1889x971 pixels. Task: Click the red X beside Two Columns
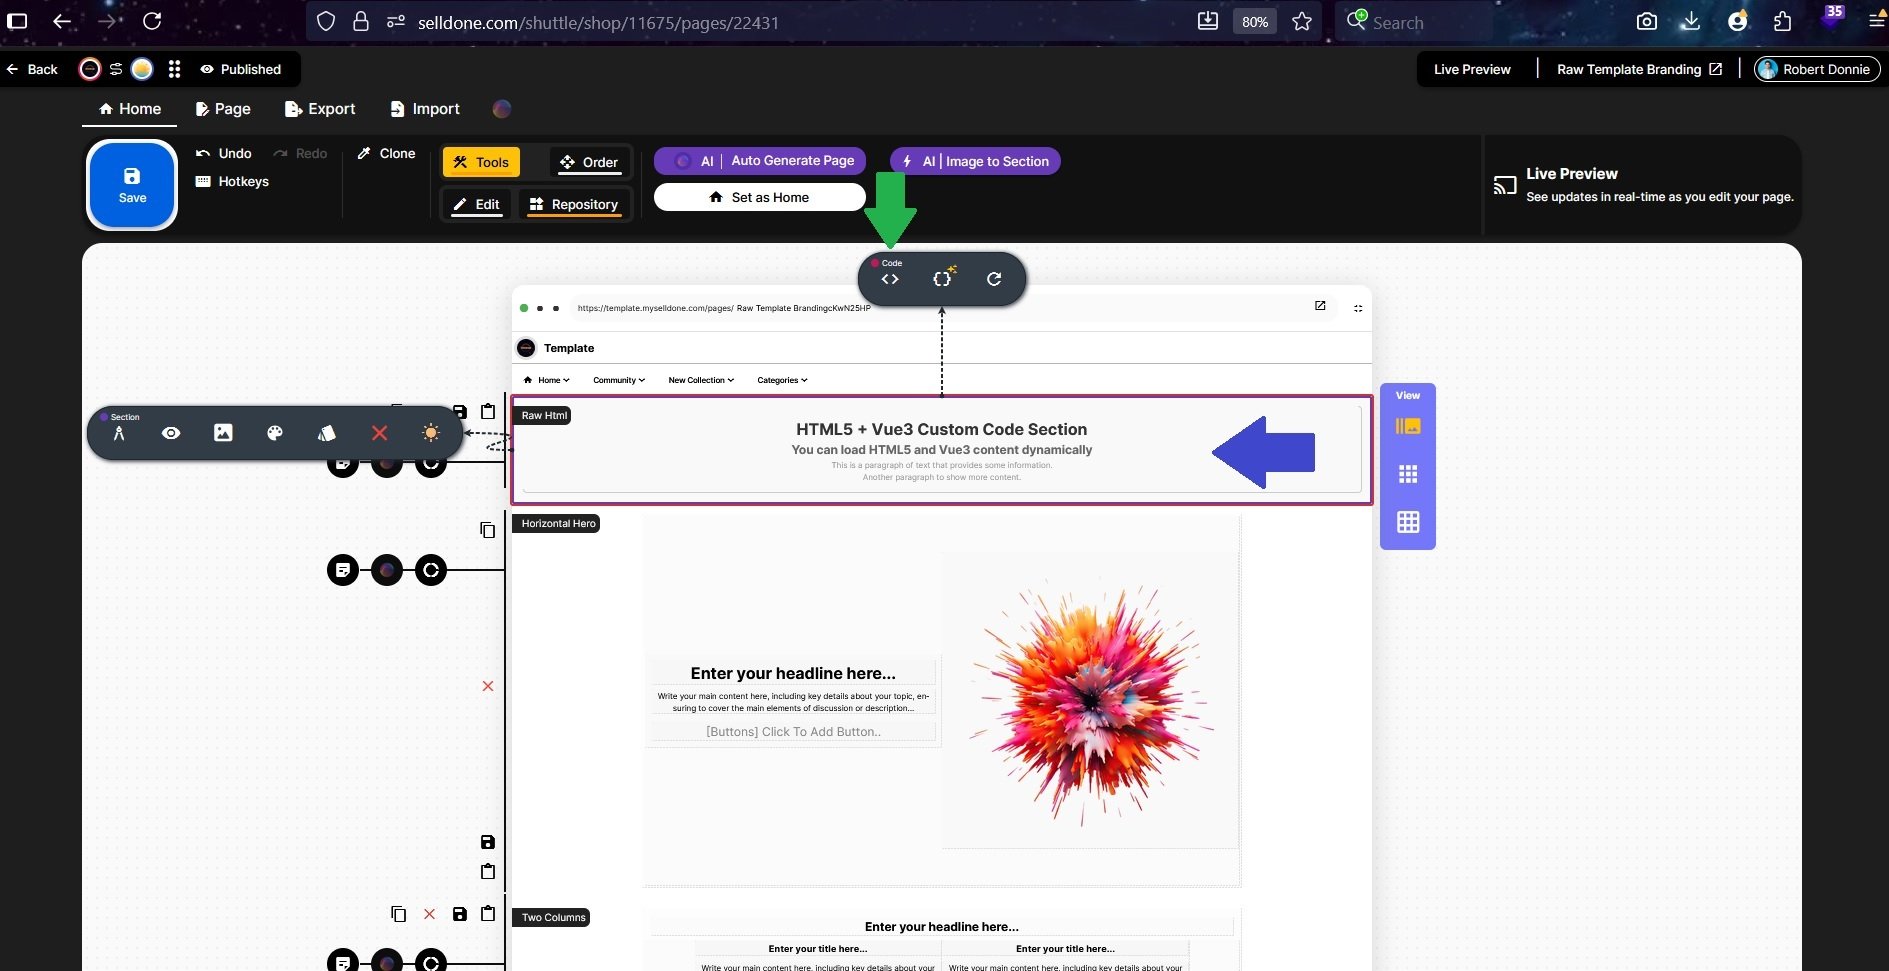click(x=429, y=914)
